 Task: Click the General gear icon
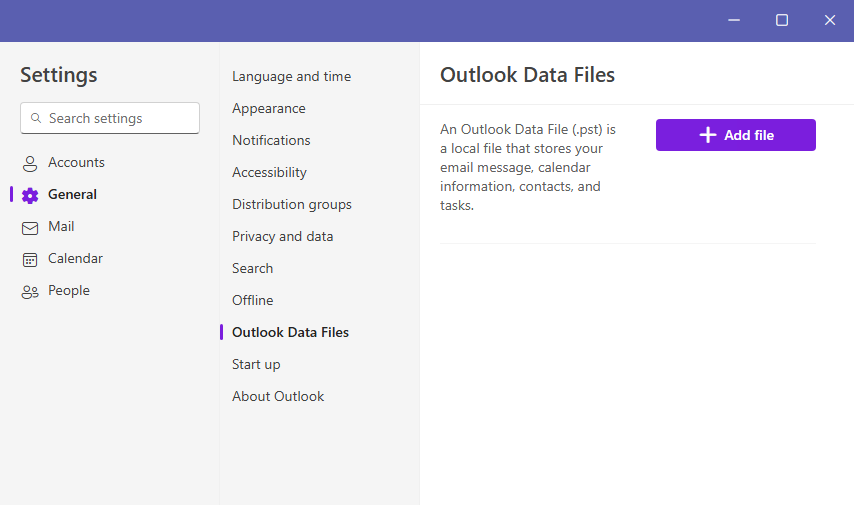tap(30, 196)
